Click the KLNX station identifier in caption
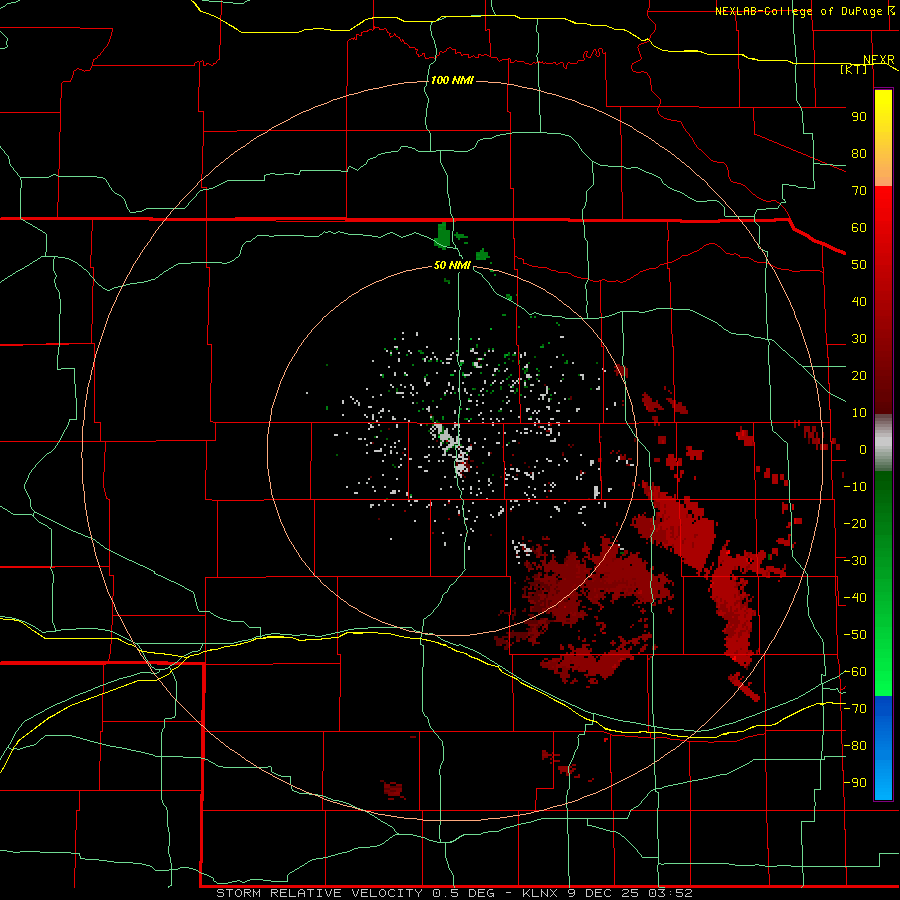The width and height of the screenshot is (900, 900). [x=540, y=893]
